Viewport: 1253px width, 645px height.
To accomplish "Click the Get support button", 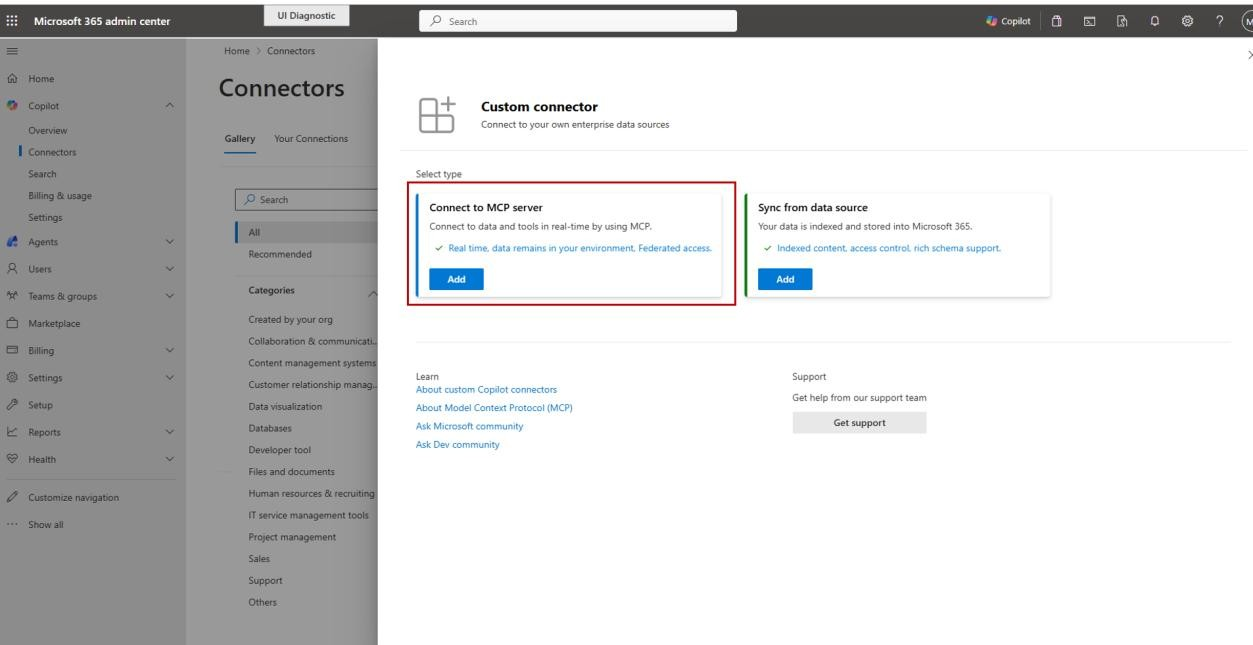I will [859, 423].
